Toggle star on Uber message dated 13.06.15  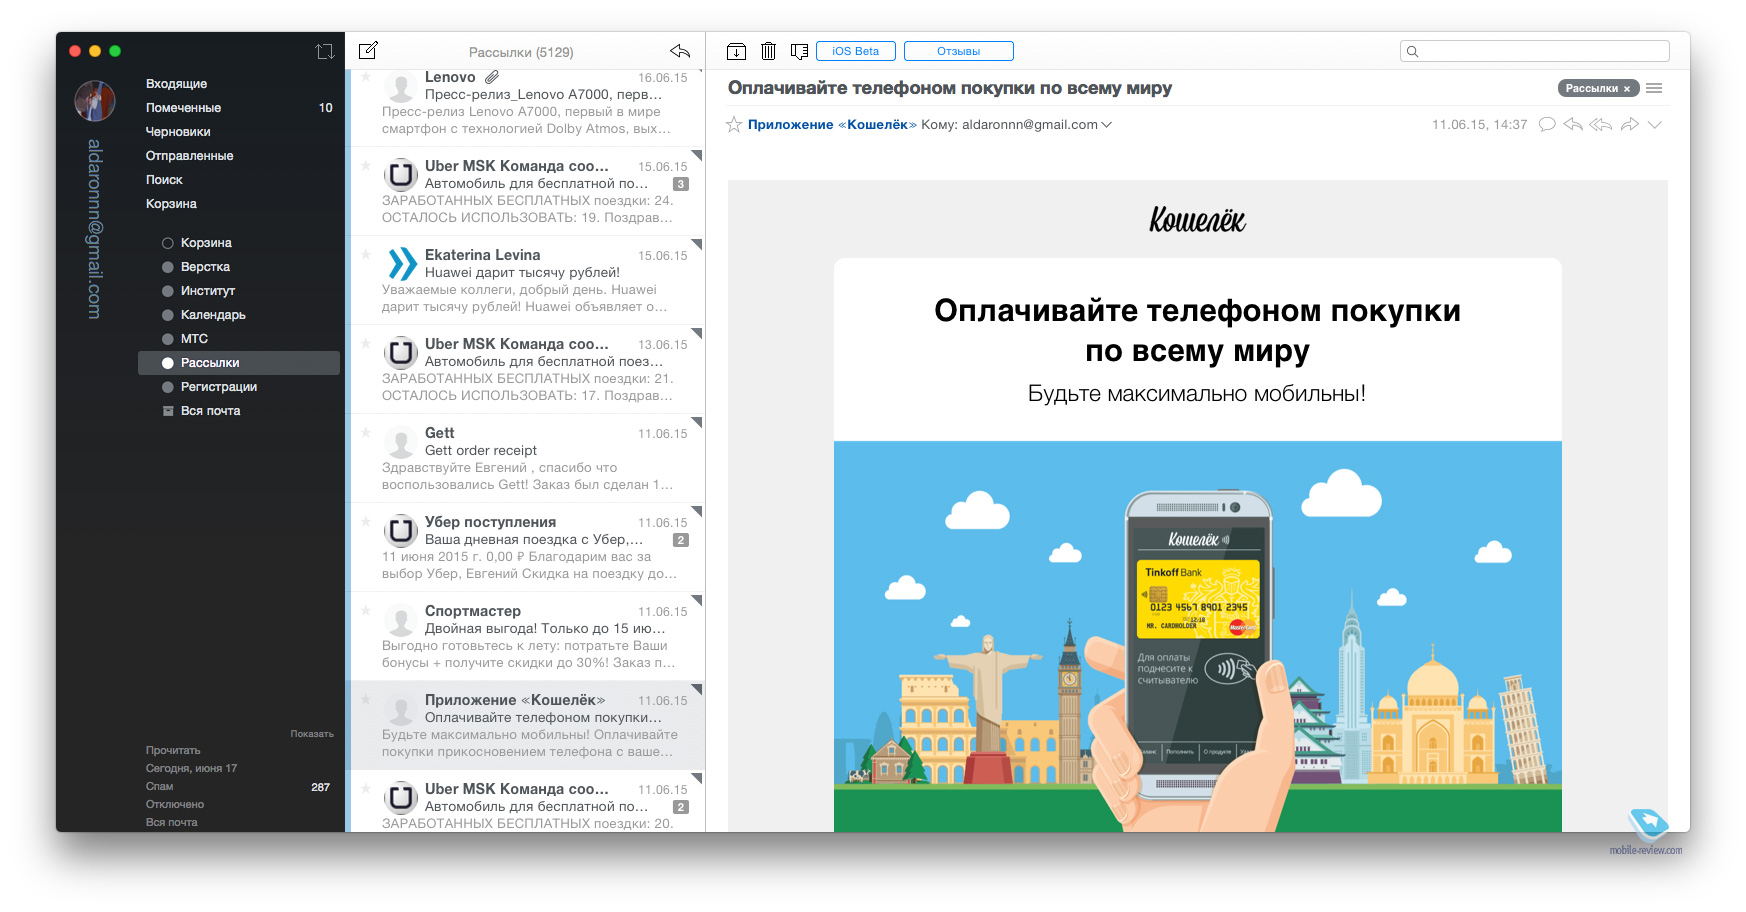[366, 344]
